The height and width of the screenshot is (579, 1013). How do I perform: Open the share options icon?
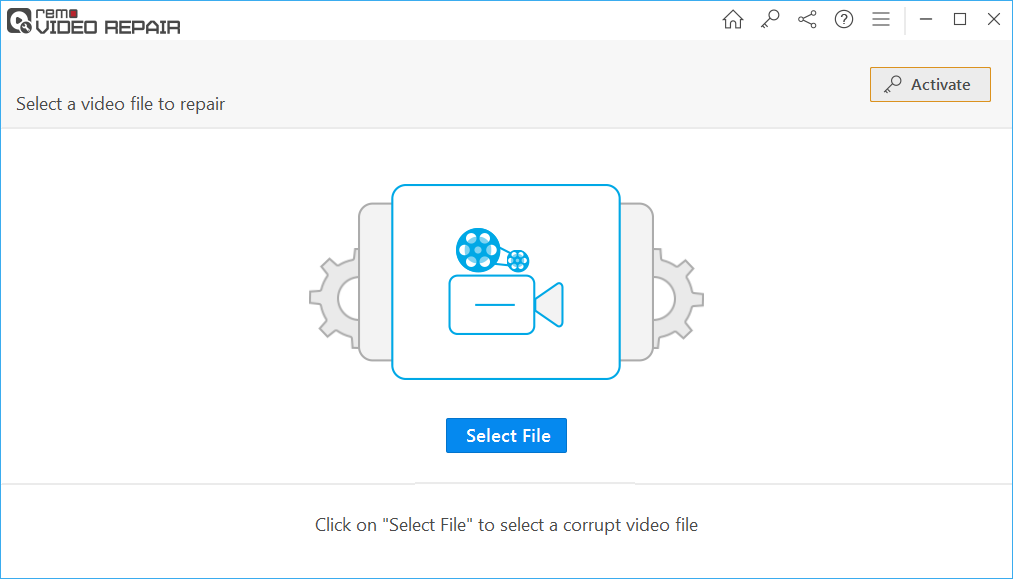806,19
